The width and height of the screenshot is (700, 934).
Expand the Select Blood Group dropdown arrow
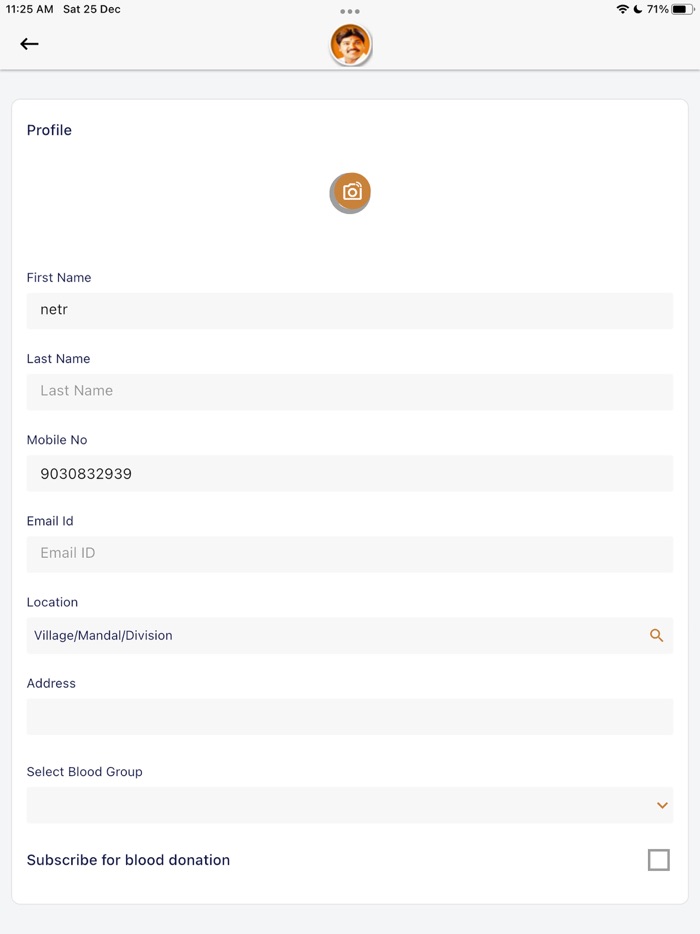662,805
